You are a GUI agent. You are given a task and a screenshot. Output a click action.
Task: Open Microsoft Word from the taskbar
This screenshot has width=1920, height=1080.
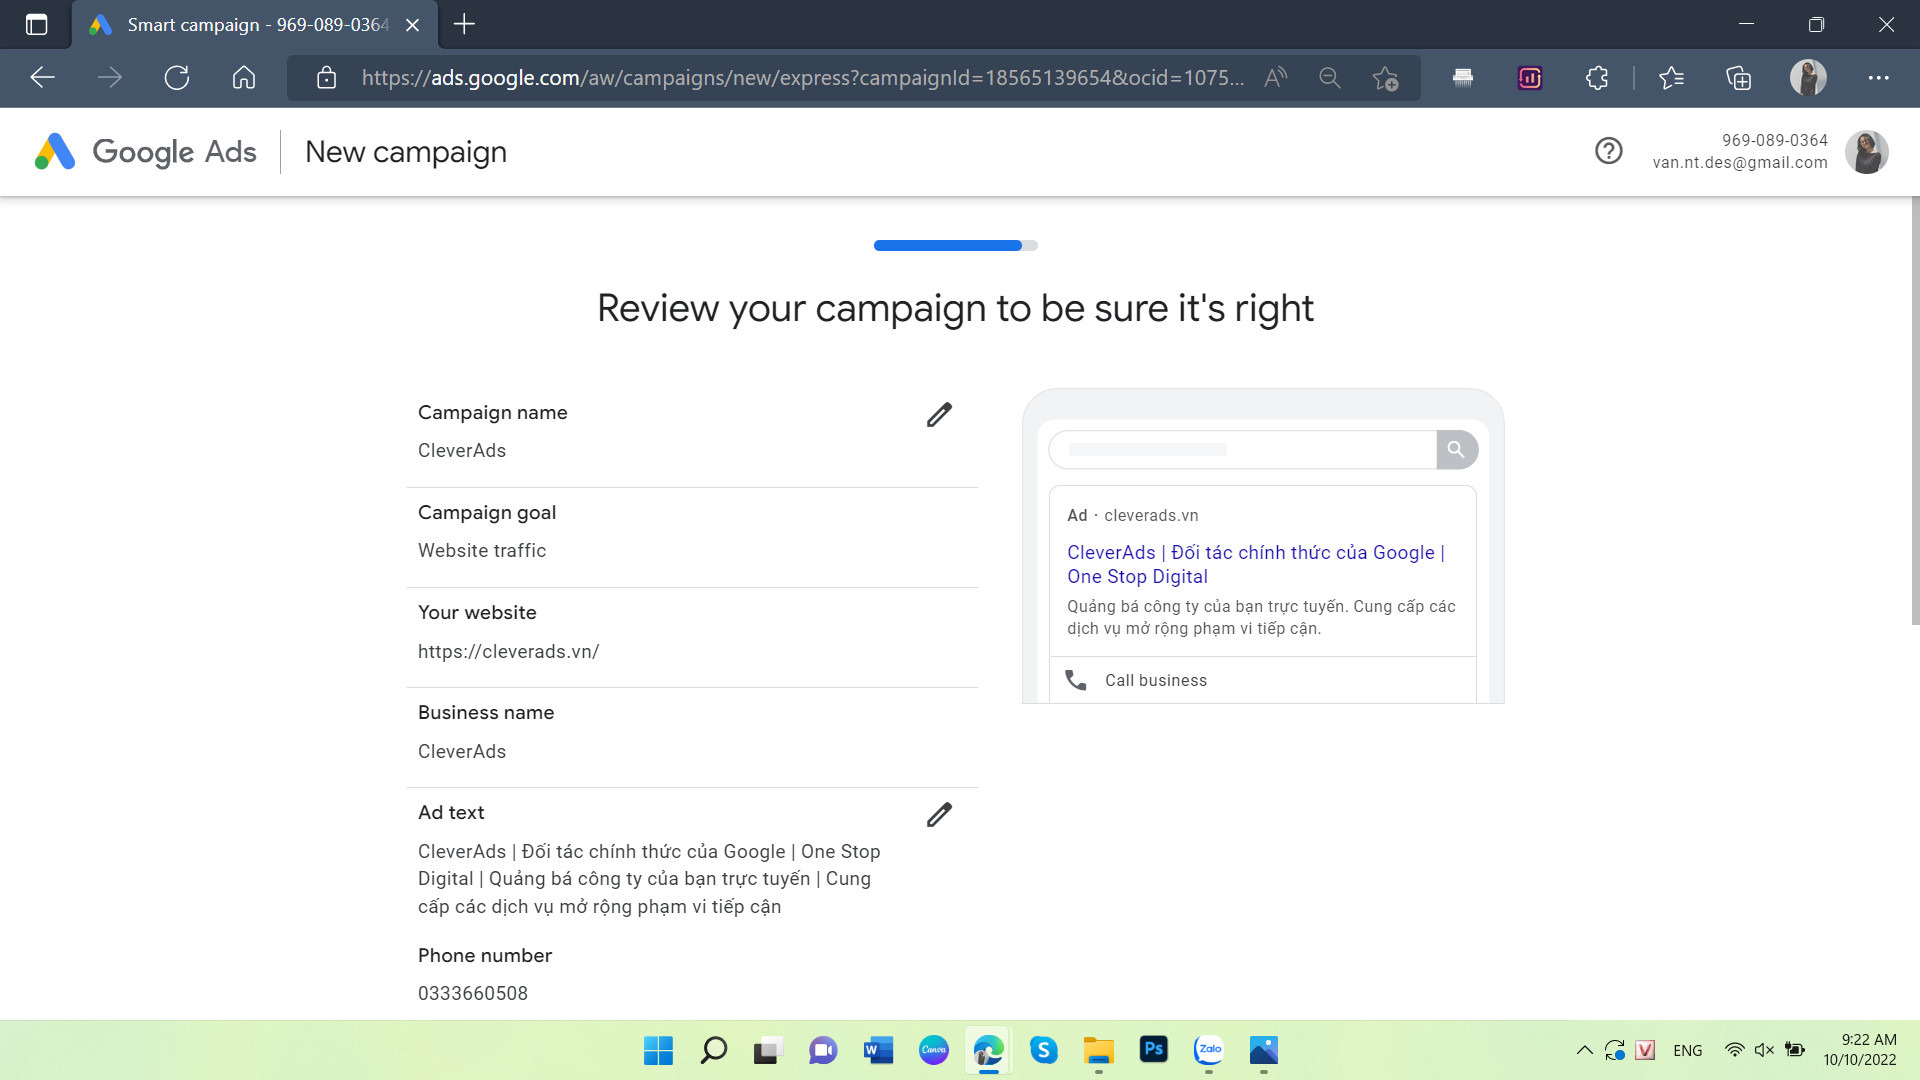pos(878,1050)
